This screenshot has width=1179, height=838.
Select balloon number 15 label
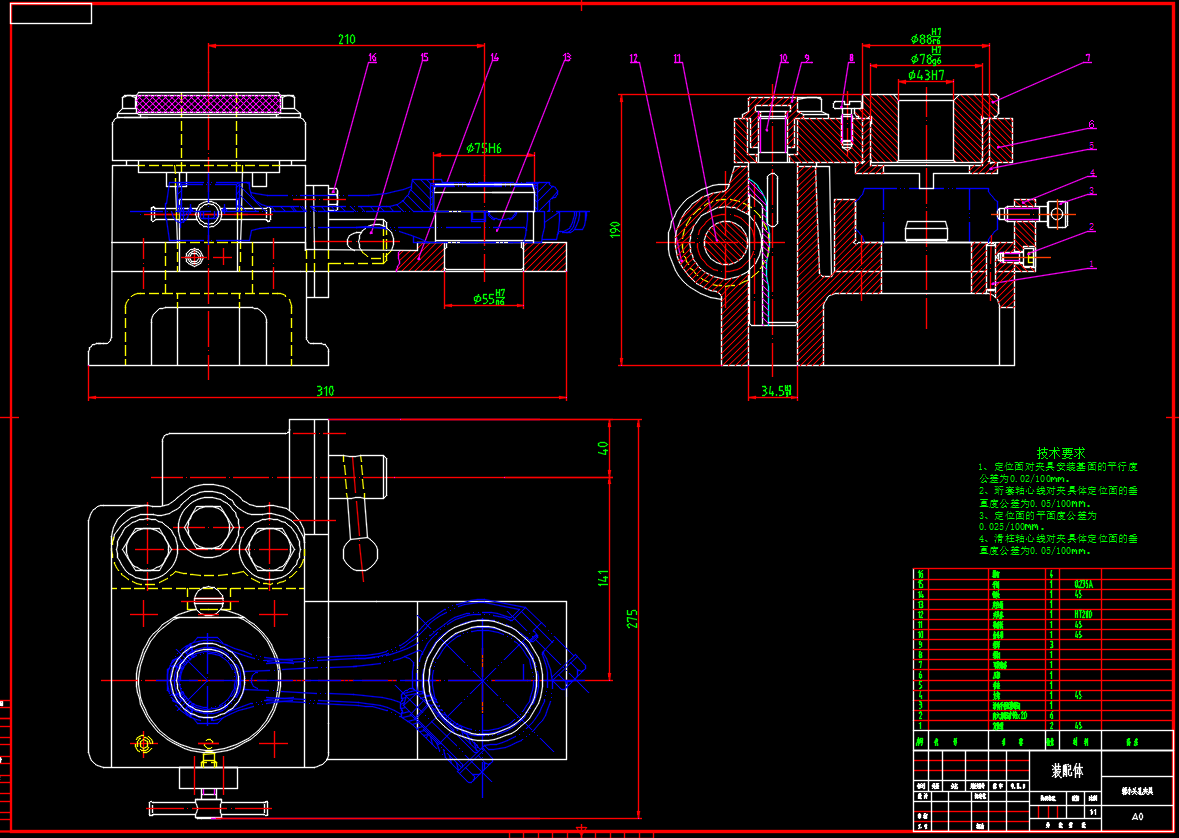[x=425, y=56]
